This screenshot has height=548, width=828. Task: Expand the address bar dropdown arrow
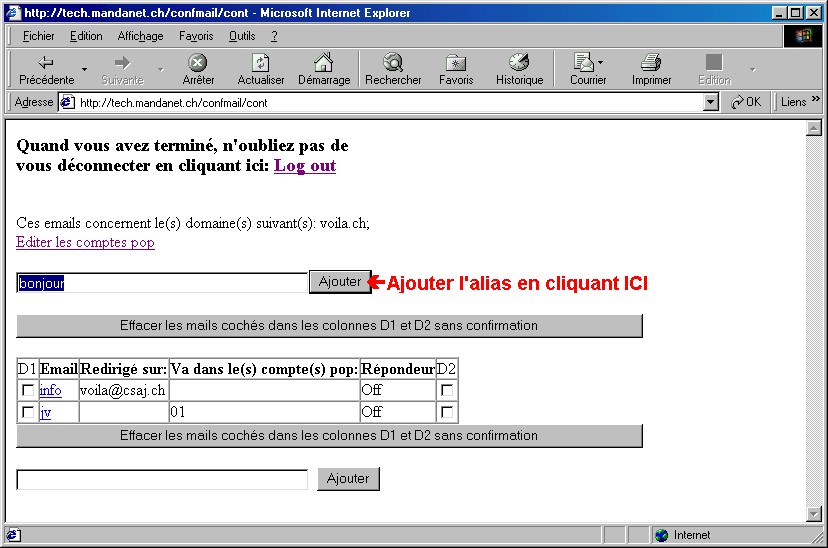(x=711, y=102)
